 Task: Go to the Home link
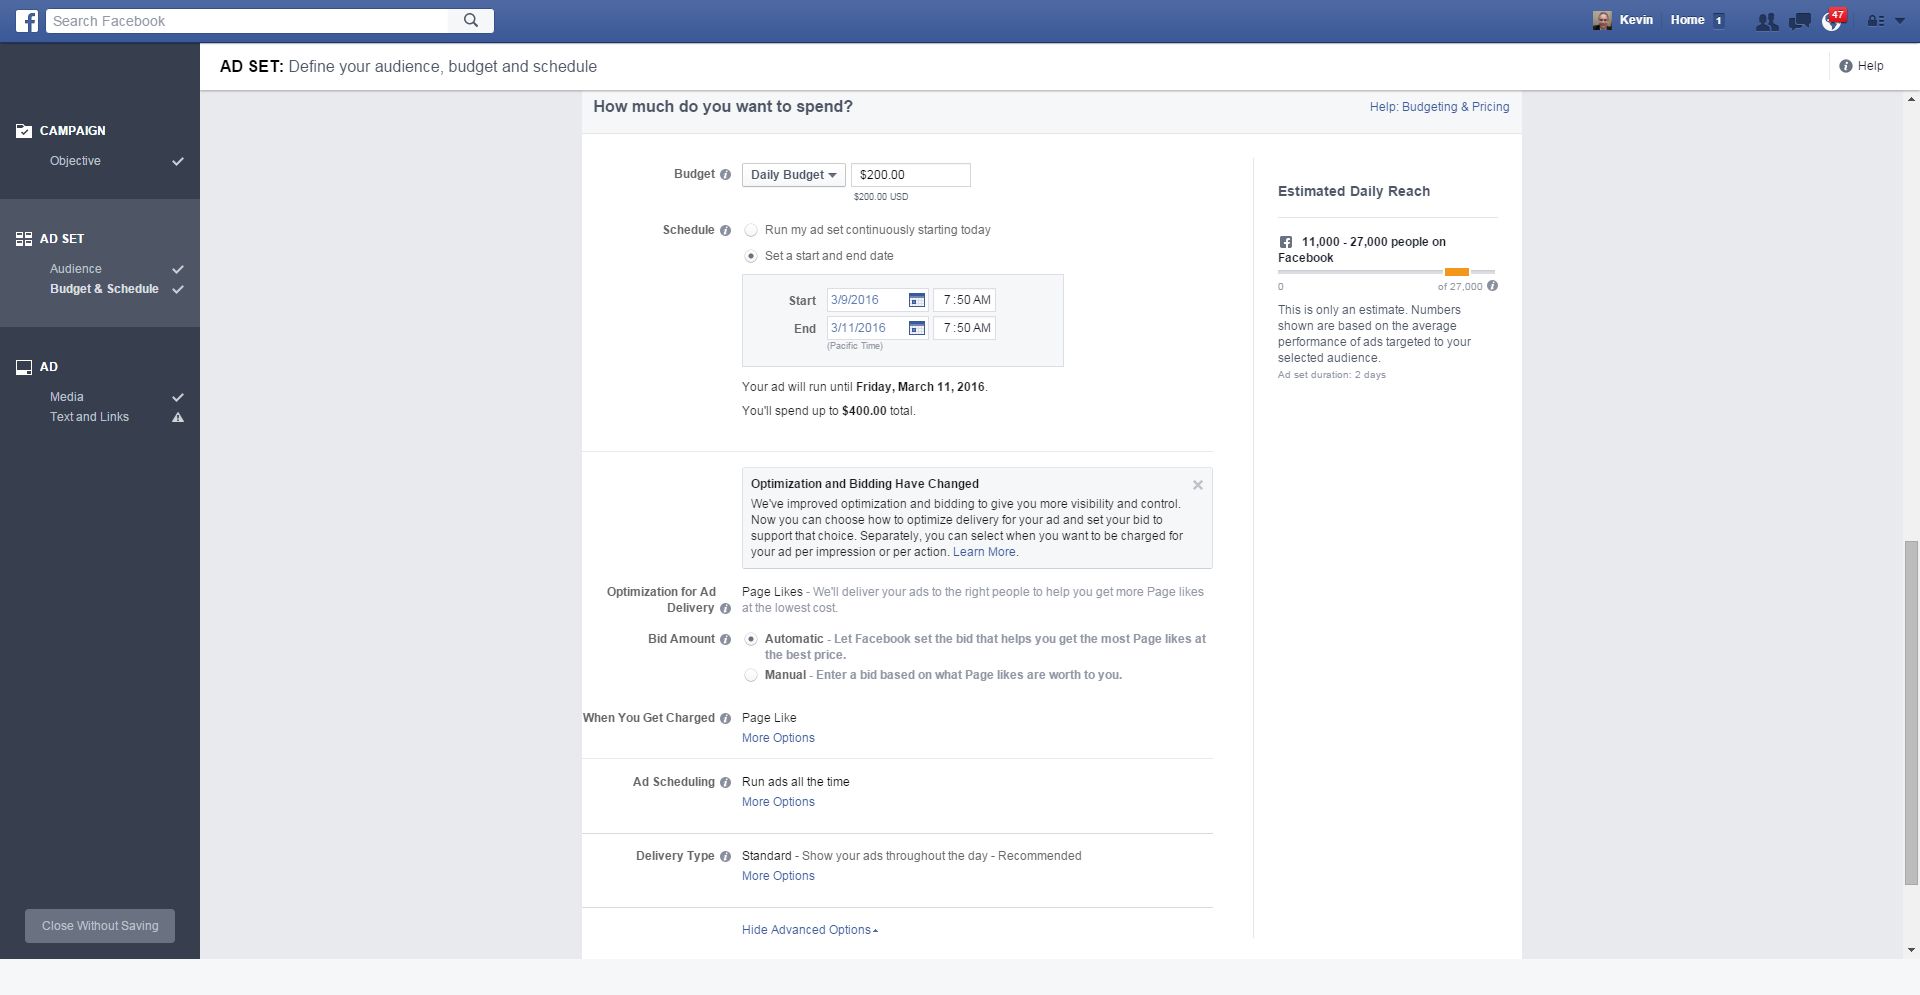tap(1687, 20)
